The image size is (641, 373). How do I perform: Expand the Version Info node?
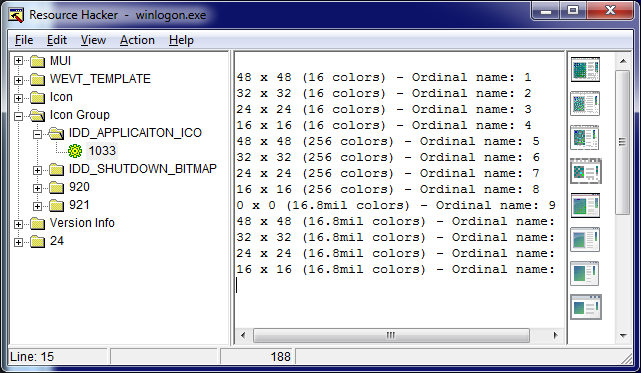point(18,224)
